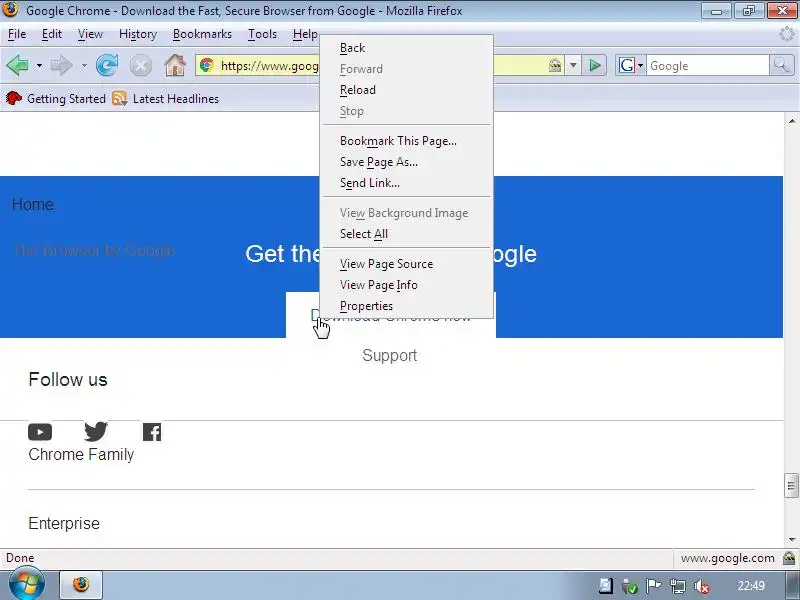Click the vertical scrollbar thumb
Viewport: 800px width, 600px height.
[791, 486]
